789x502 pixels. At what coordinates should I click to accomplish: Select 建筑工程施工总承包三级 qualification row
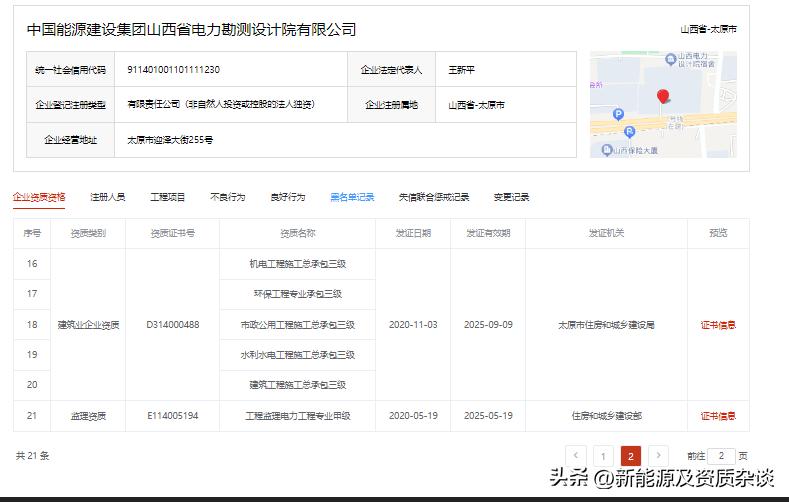tap(297, 385)
